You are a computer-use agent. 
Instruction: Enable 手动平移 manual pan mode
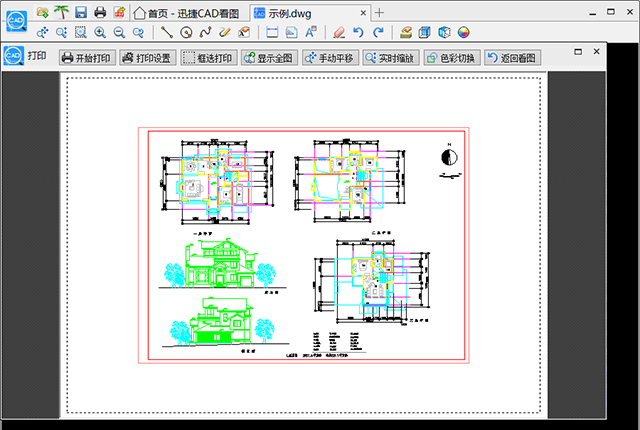click(x=330, y=58)
